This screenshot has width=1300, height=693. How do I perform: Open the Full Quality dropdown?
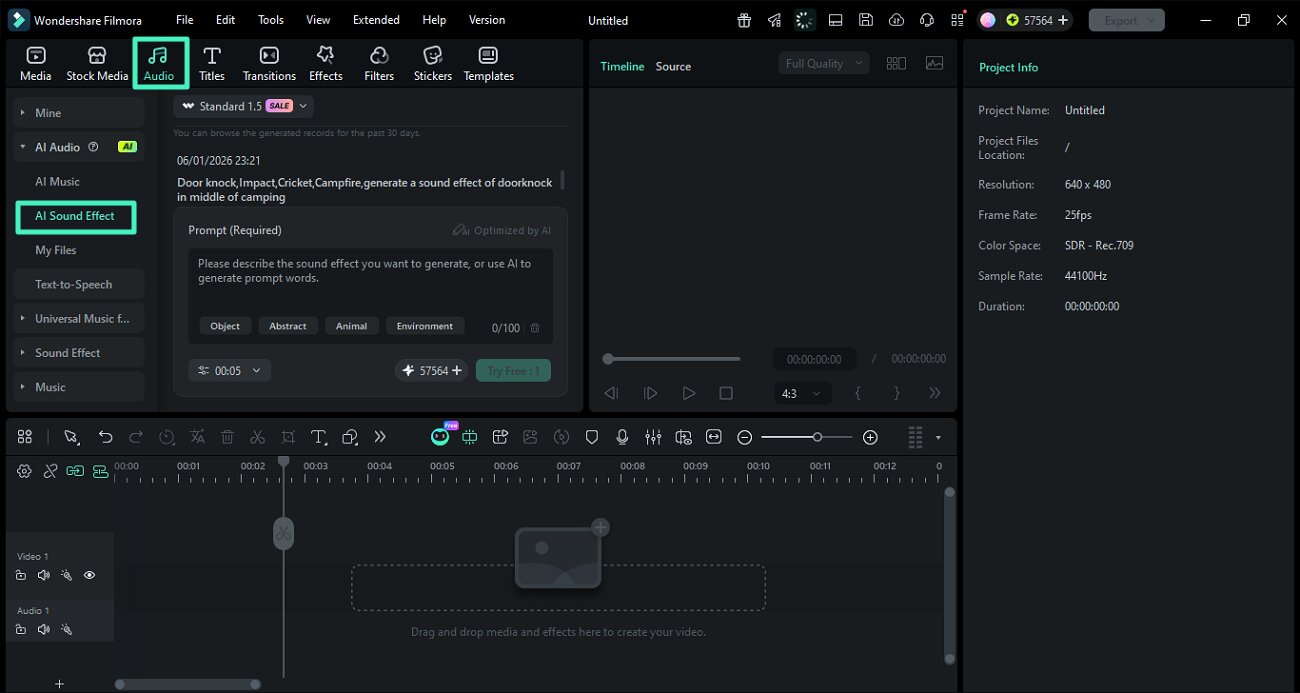(823, 63)
